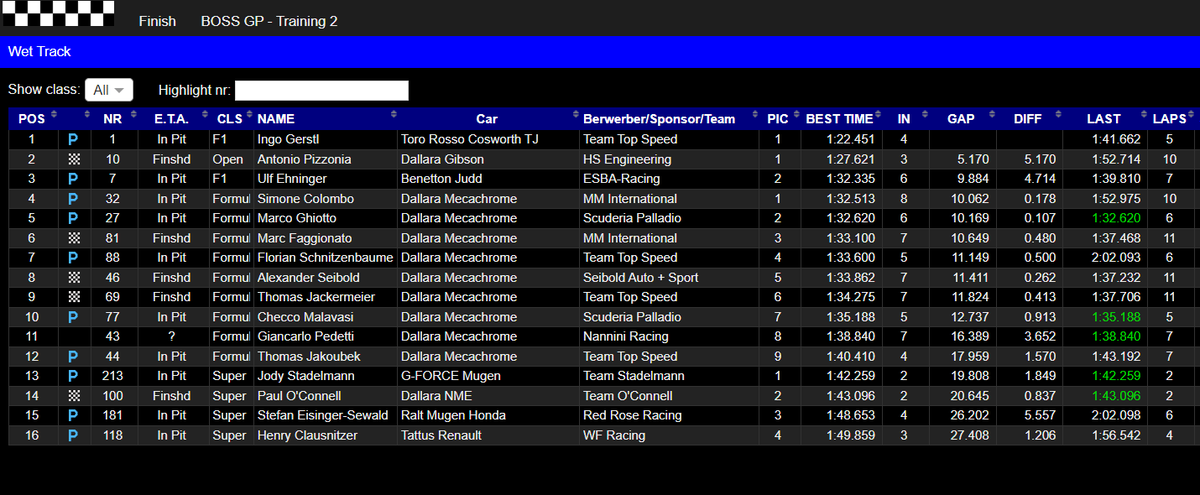The height and width of the screenshot is (495, 1200).
Task: Click the finish flag icon for Marc Faggionato
Action: click(73, 238)
